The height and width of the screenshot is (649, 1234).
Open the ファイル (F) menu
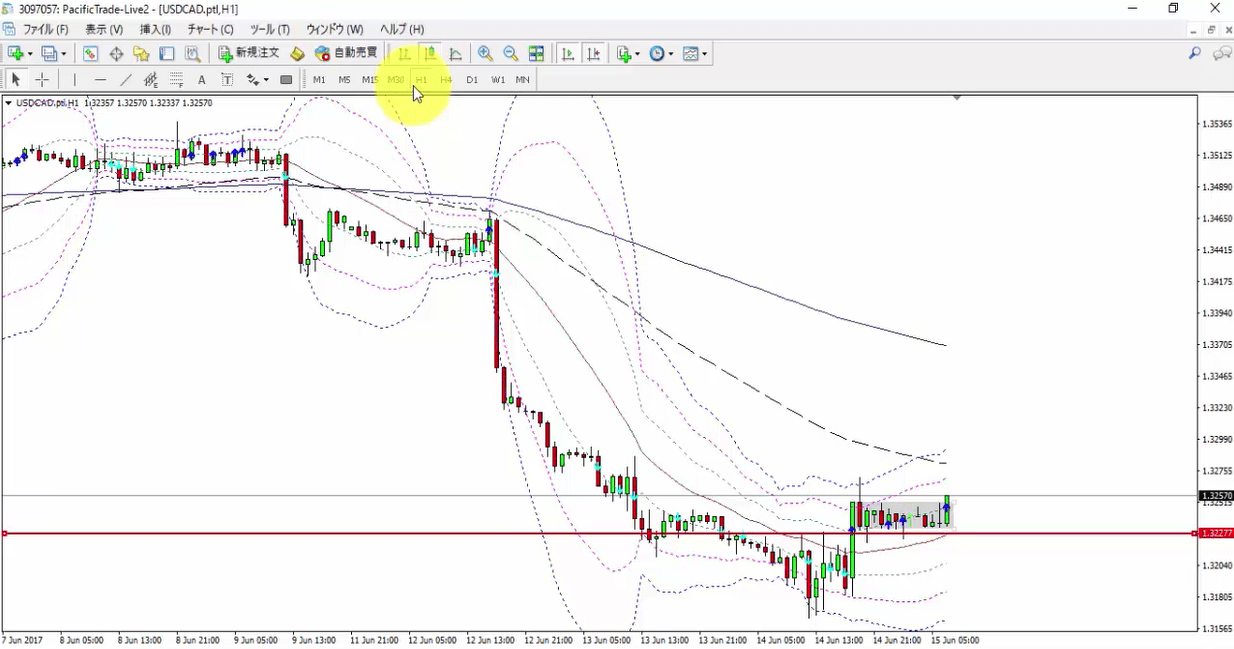click(45, 29)
